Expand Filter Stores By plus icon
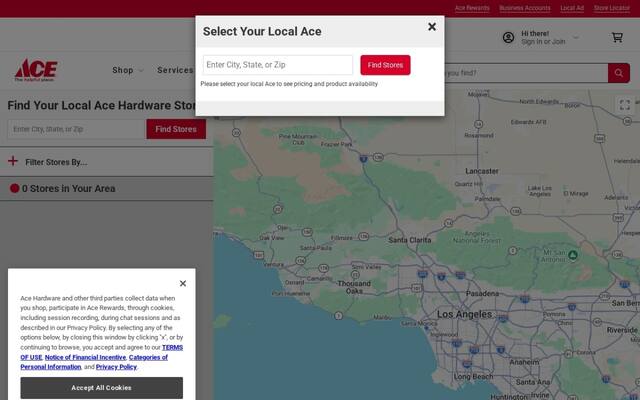The image size is (640, 400). pyautogui.click(x=13, y=161)
